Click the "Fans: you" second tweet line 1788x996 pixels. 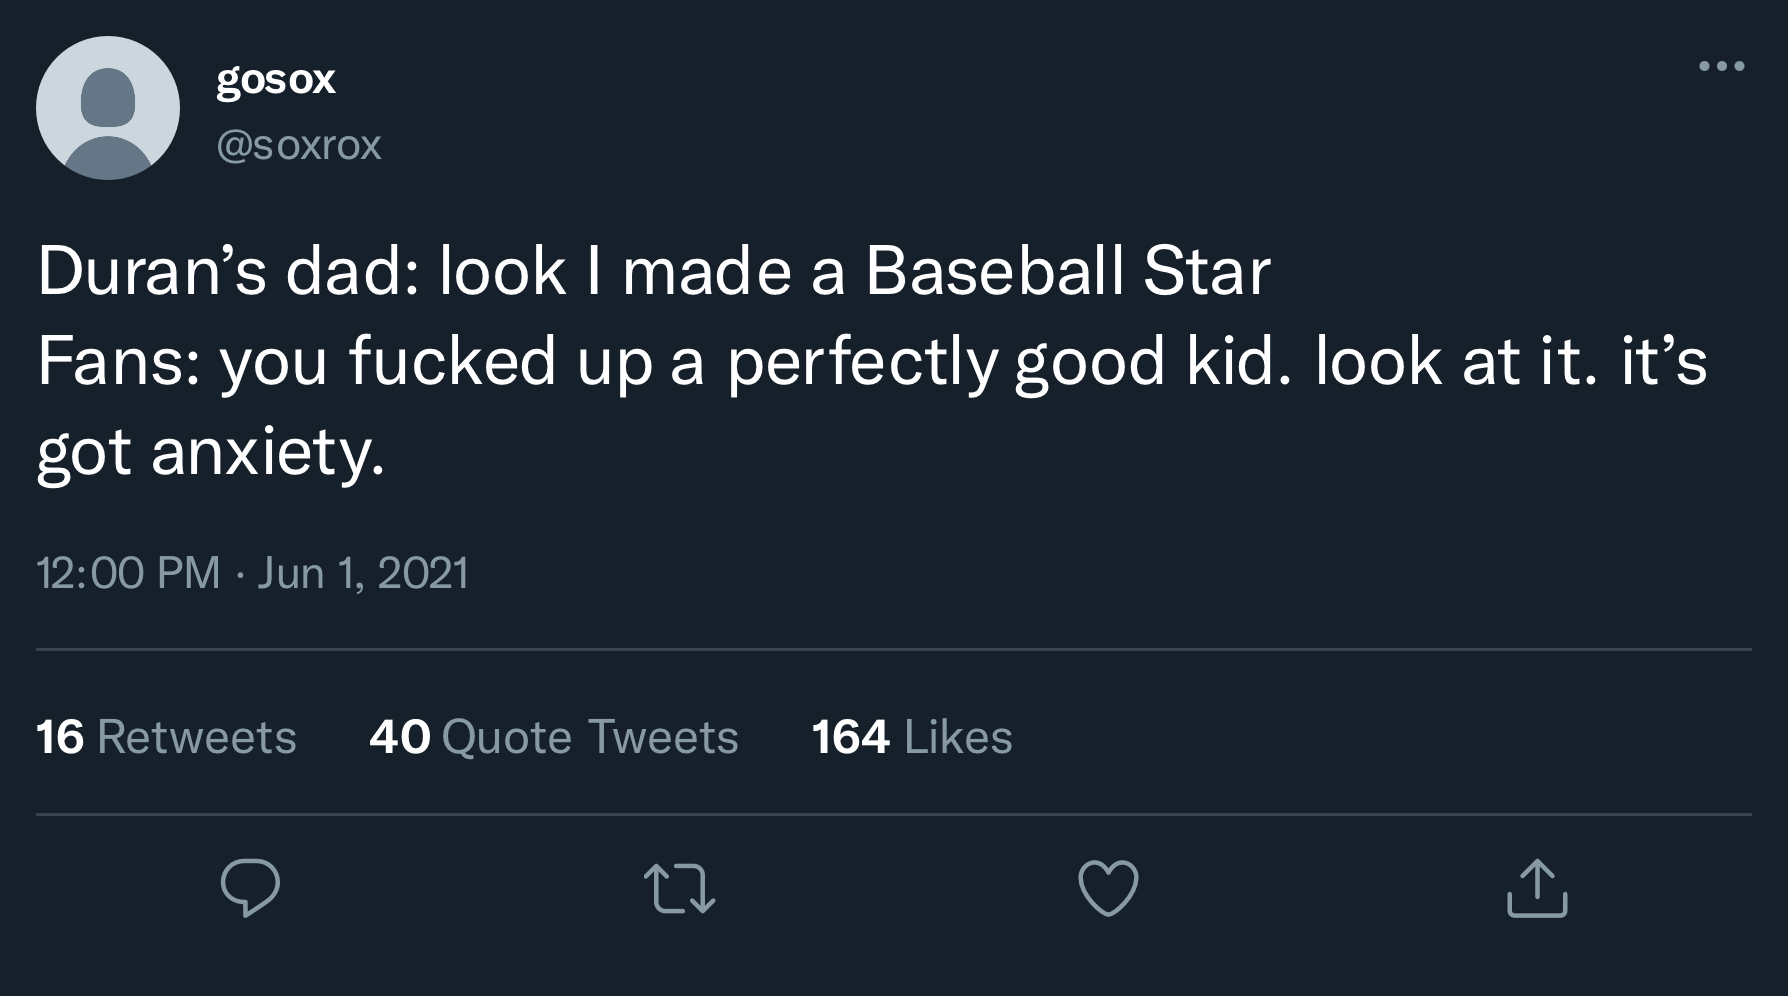pos(182,361)
